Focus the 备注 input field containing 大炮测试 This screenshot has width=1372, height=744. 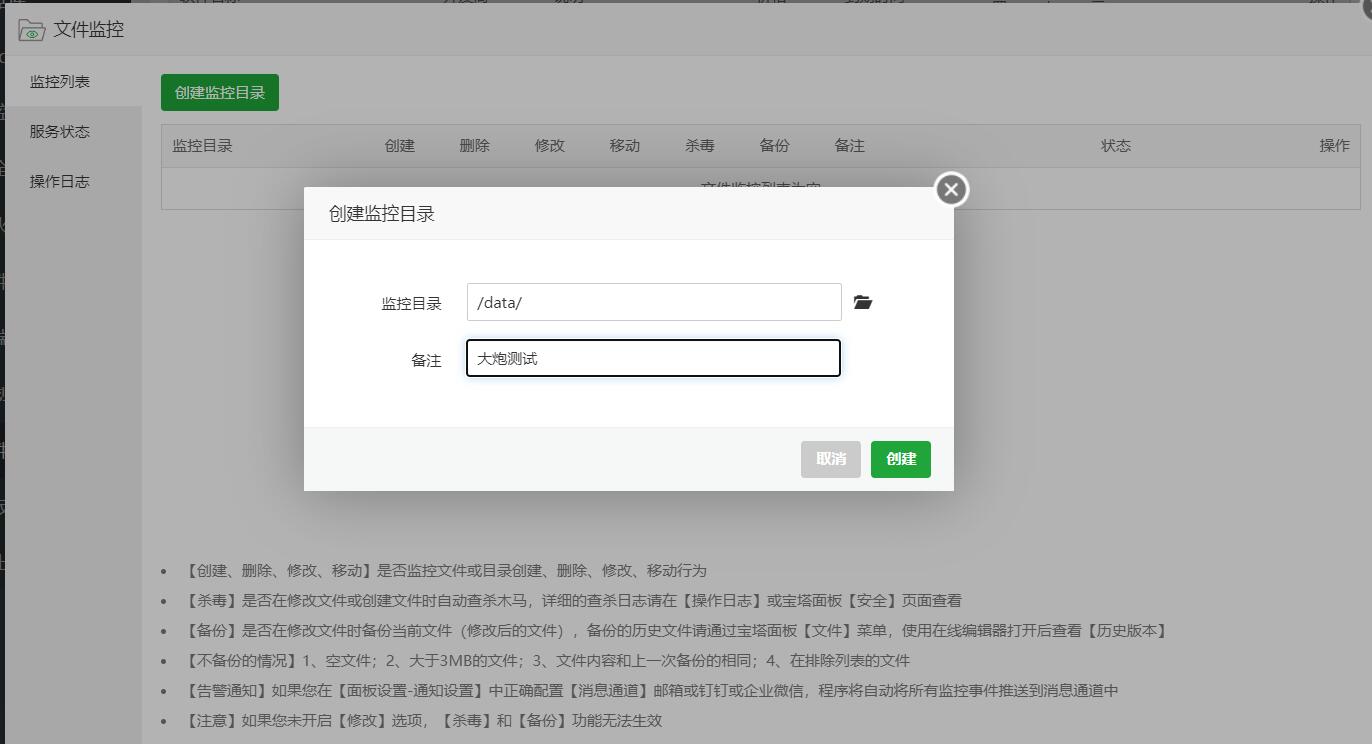654,358
